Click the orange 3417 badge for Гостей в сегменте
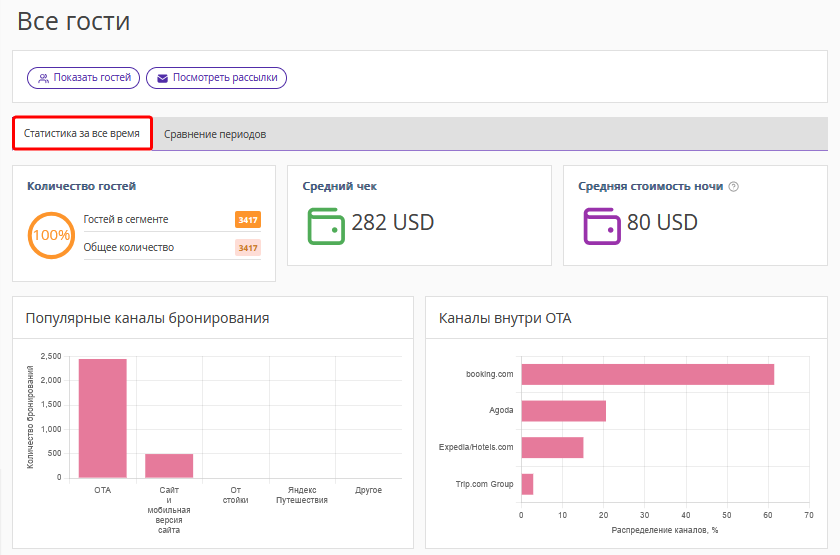This screenshot has height=555, width=840. (247, 220)
